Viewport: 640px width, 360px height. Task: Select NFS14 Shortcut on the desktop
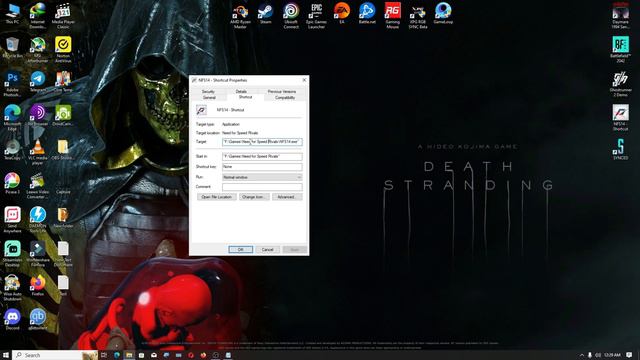coord(620,118)
